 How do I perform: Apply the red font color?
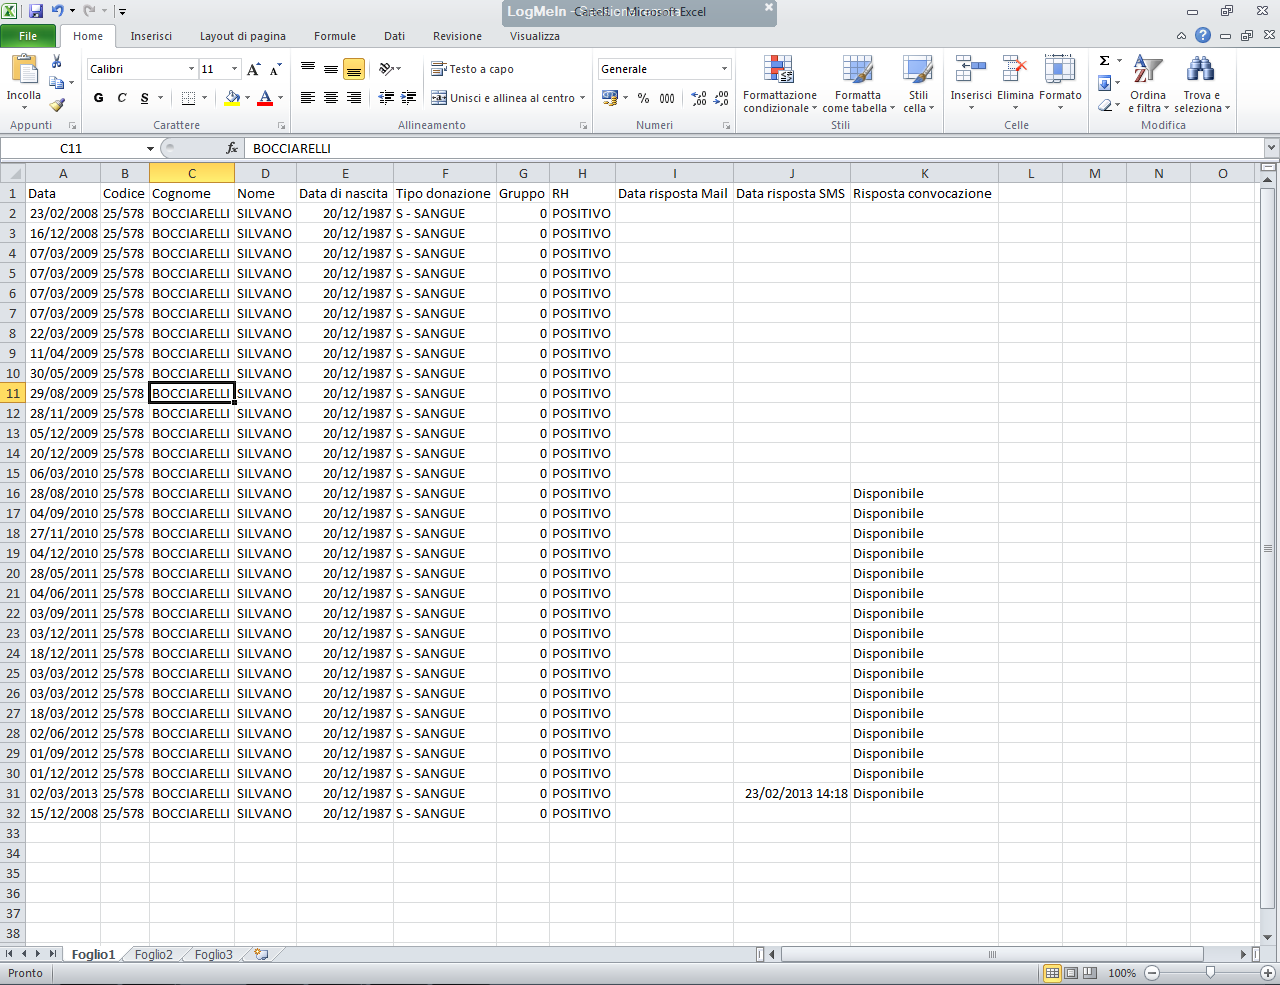click(265, 98)
